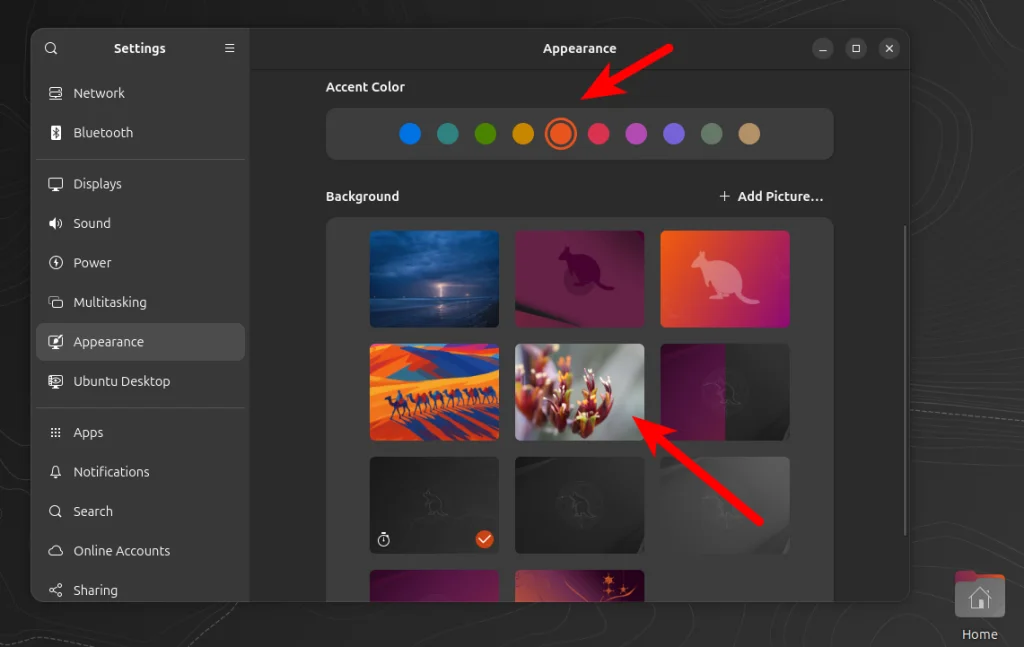Viewport: 1024px width, 647px height.
Task: Open the Notifications settings panel
Action: coord(110,471)
